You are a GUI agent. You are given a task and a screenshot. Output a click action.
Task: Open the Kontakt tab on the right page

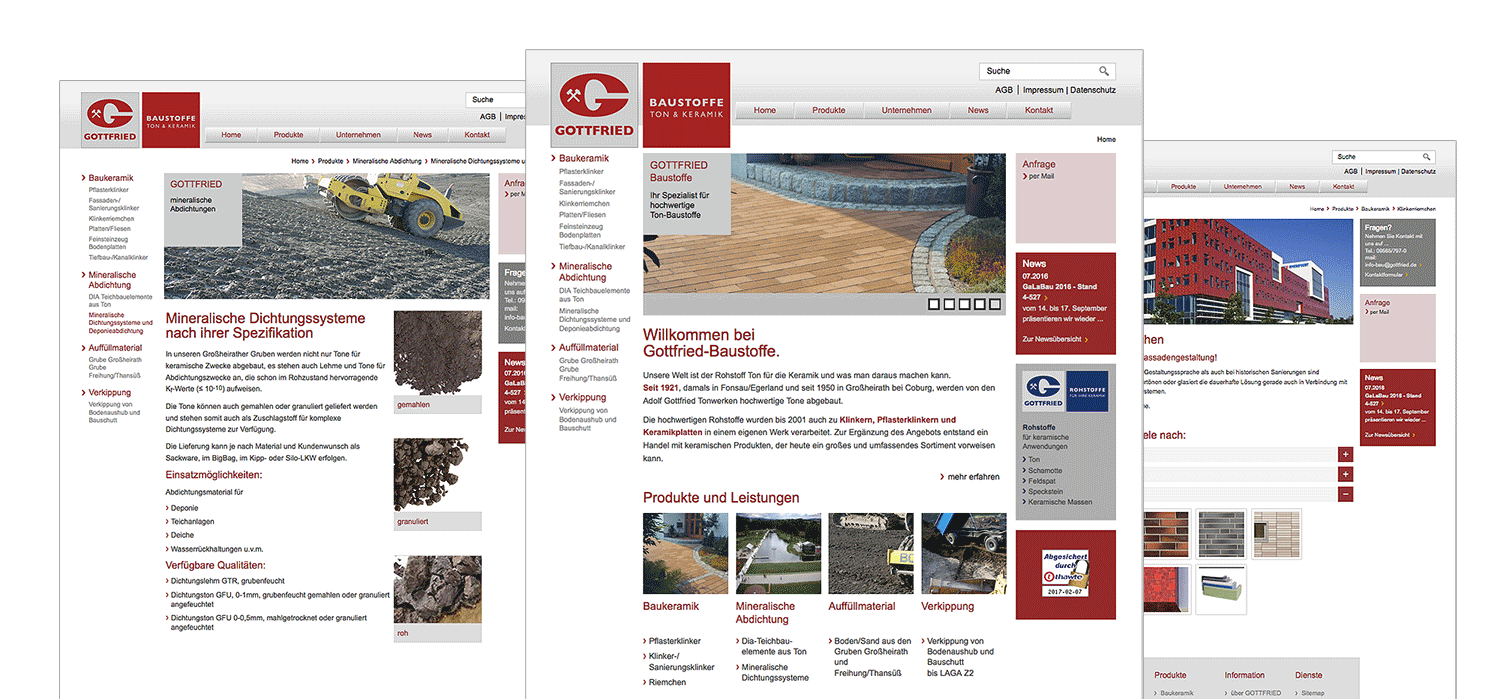coord(1343,187)
